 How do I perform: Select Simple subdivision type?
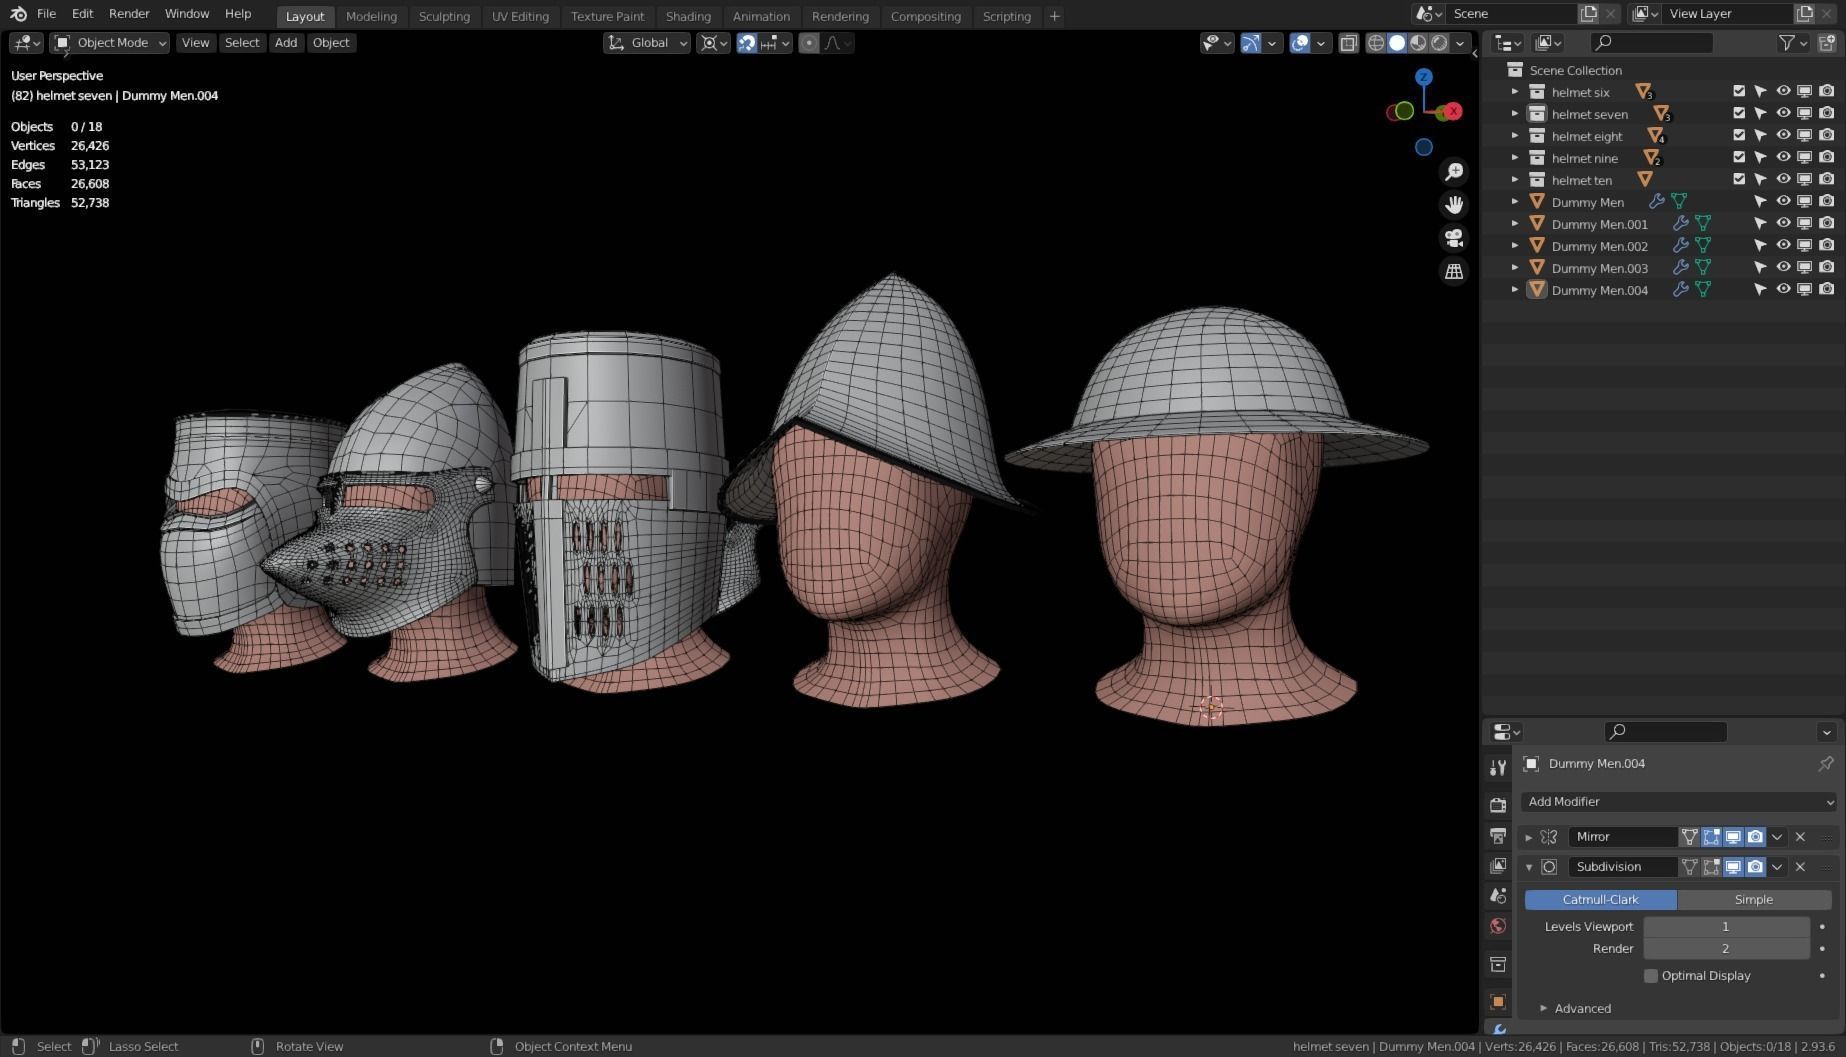click(x=1754, y=900)
